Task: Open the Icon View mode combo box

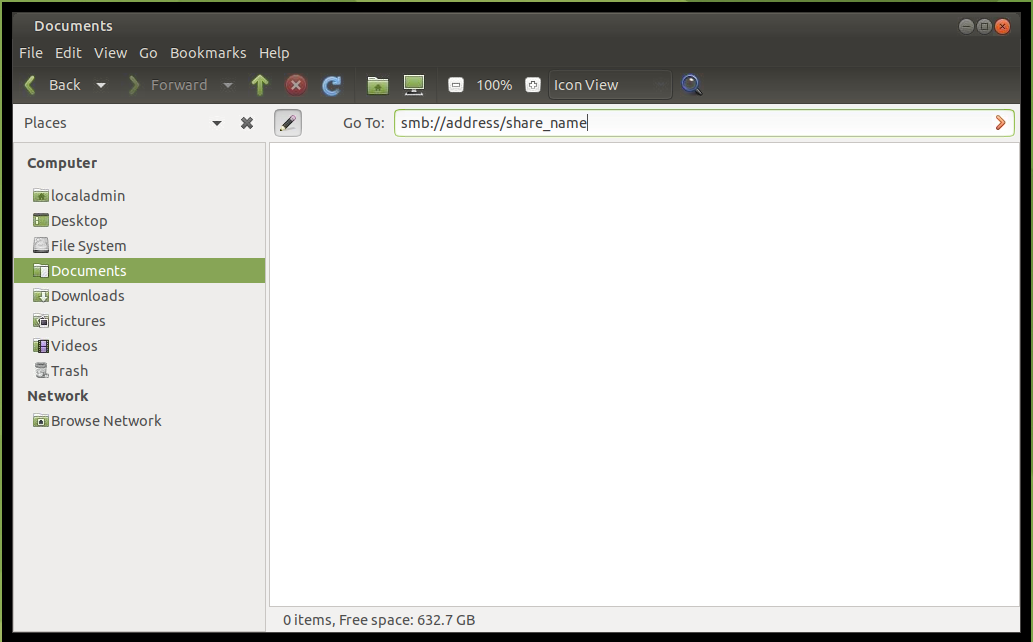Action: [610, 85]
